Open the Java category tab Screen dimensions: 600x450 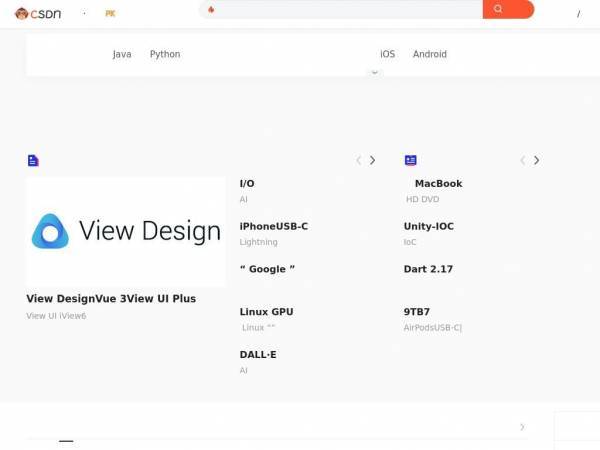click(x=122, y=54)
